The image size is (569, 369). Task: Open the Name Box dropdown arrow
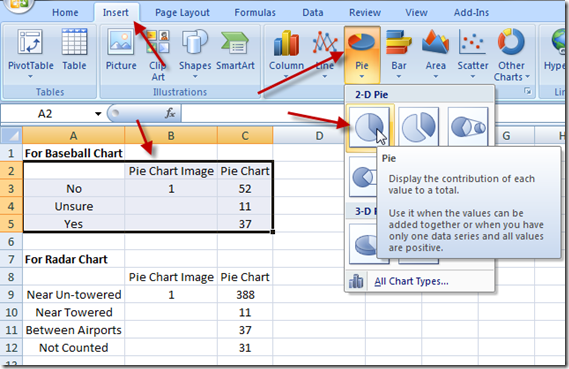click(x=98, y=114)
